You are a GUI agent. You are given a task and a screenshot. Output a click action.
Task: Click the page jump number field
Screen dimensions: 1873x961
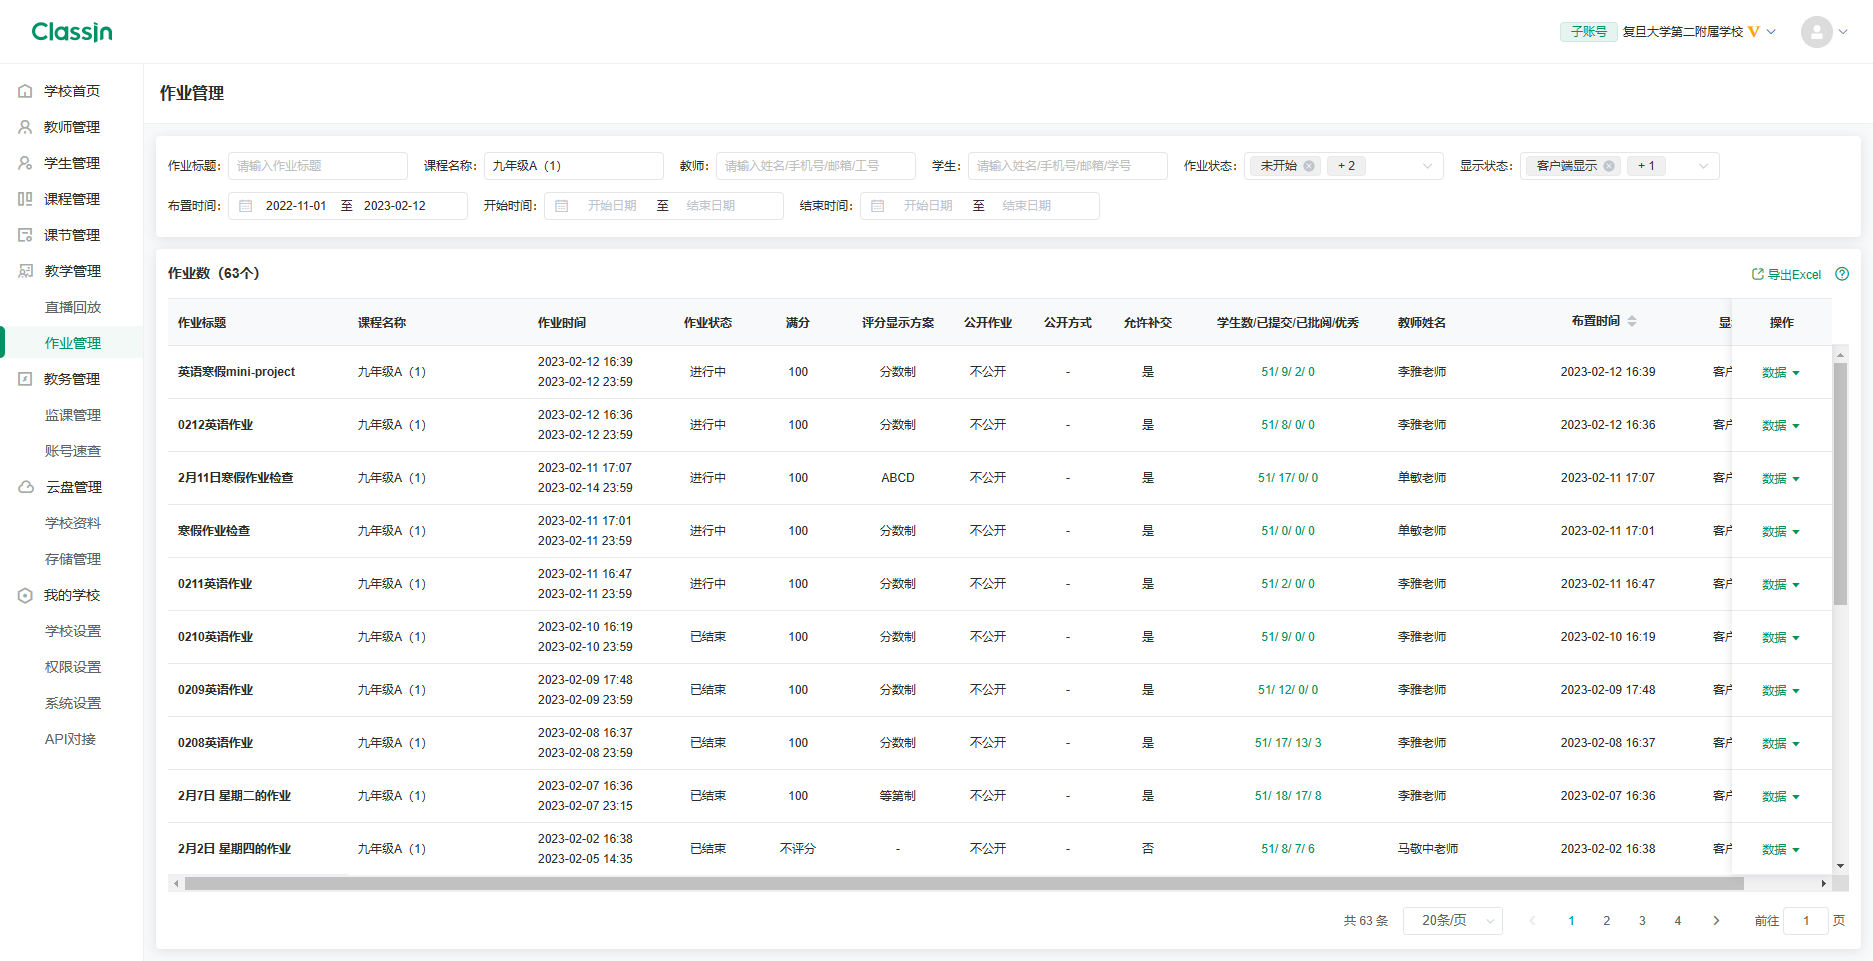[1806, 921]
